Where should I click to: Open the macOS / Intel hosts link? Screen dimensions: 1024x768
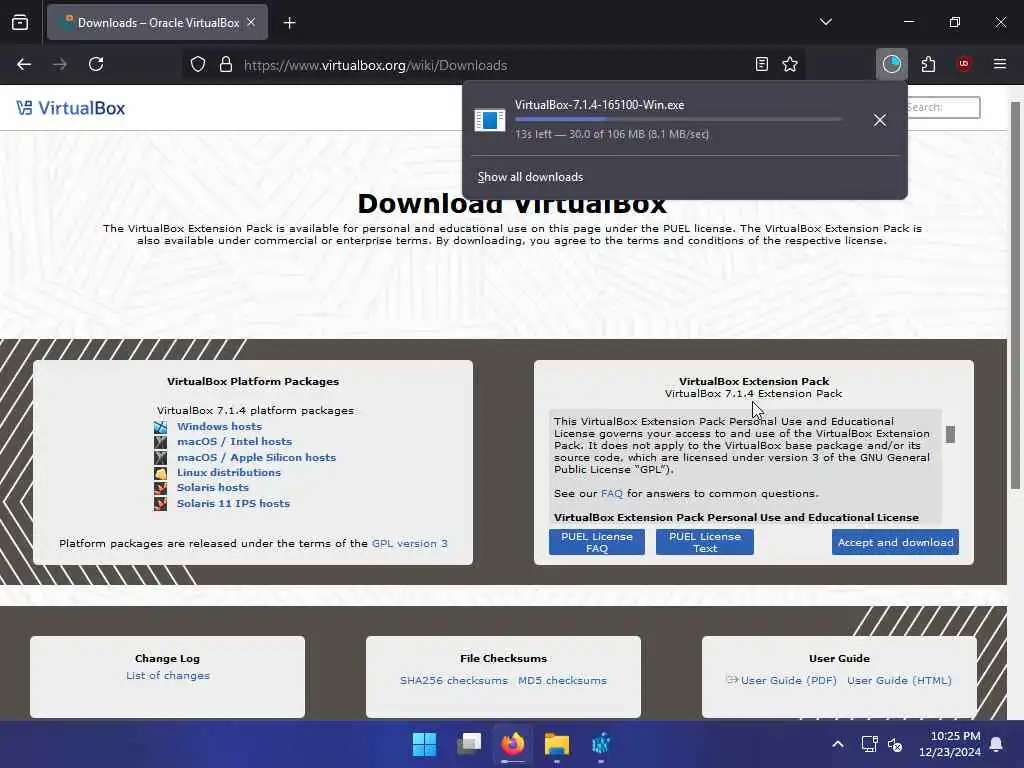pyautogui.click(x=234, y=441)
